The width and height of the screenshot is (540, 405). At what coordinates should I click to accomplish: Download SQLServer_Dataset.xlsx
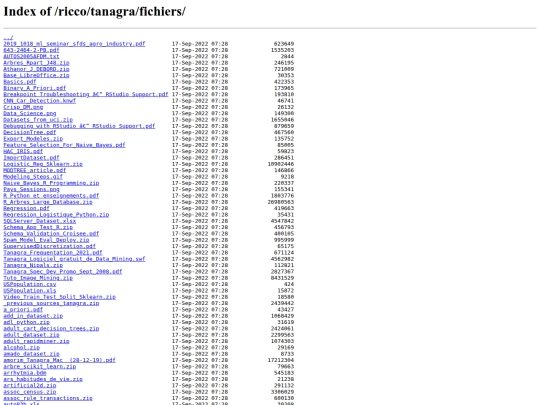(x=40, y=221)
